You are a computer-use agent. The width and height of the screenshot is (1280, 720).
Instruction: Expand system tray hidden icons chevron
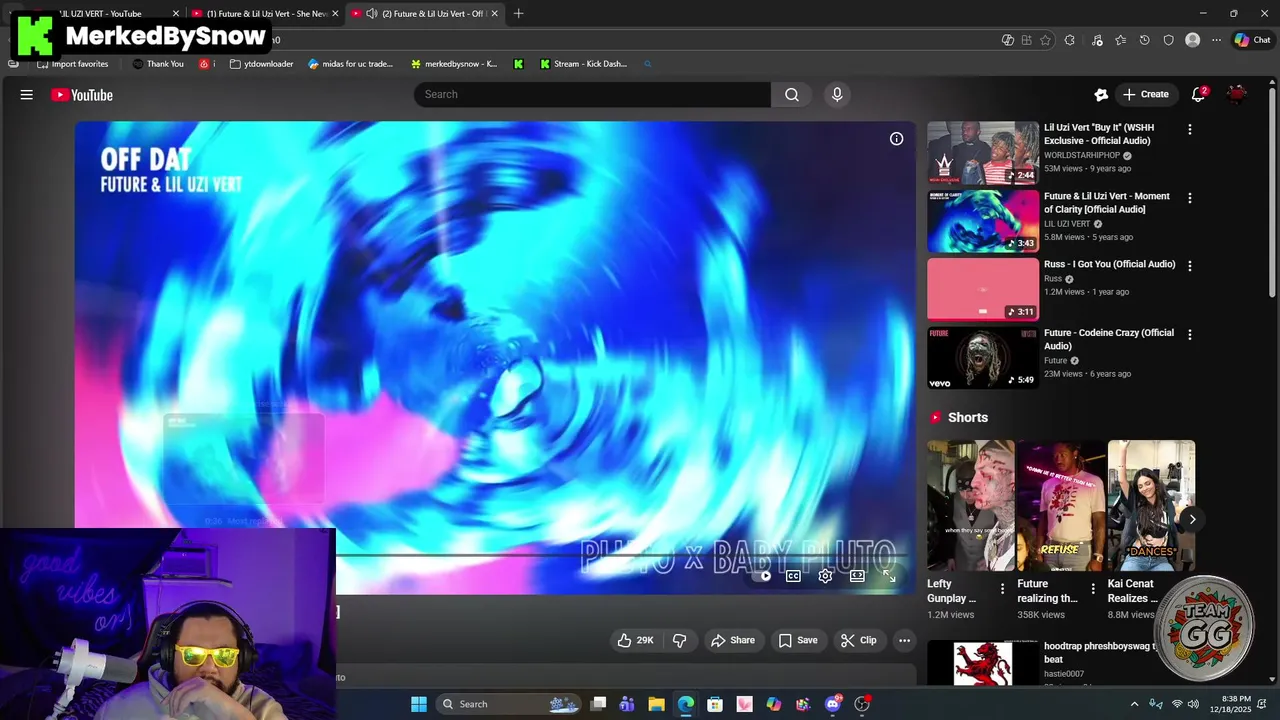point(1134,704)
